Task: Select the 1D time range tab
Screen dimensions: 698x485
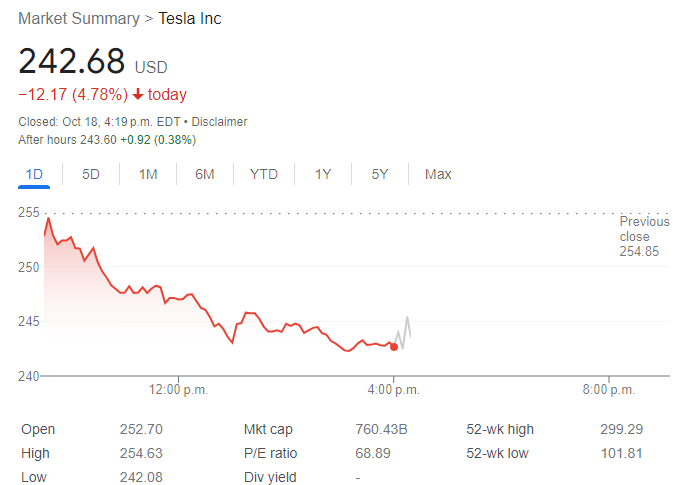Action: [34, 174]
